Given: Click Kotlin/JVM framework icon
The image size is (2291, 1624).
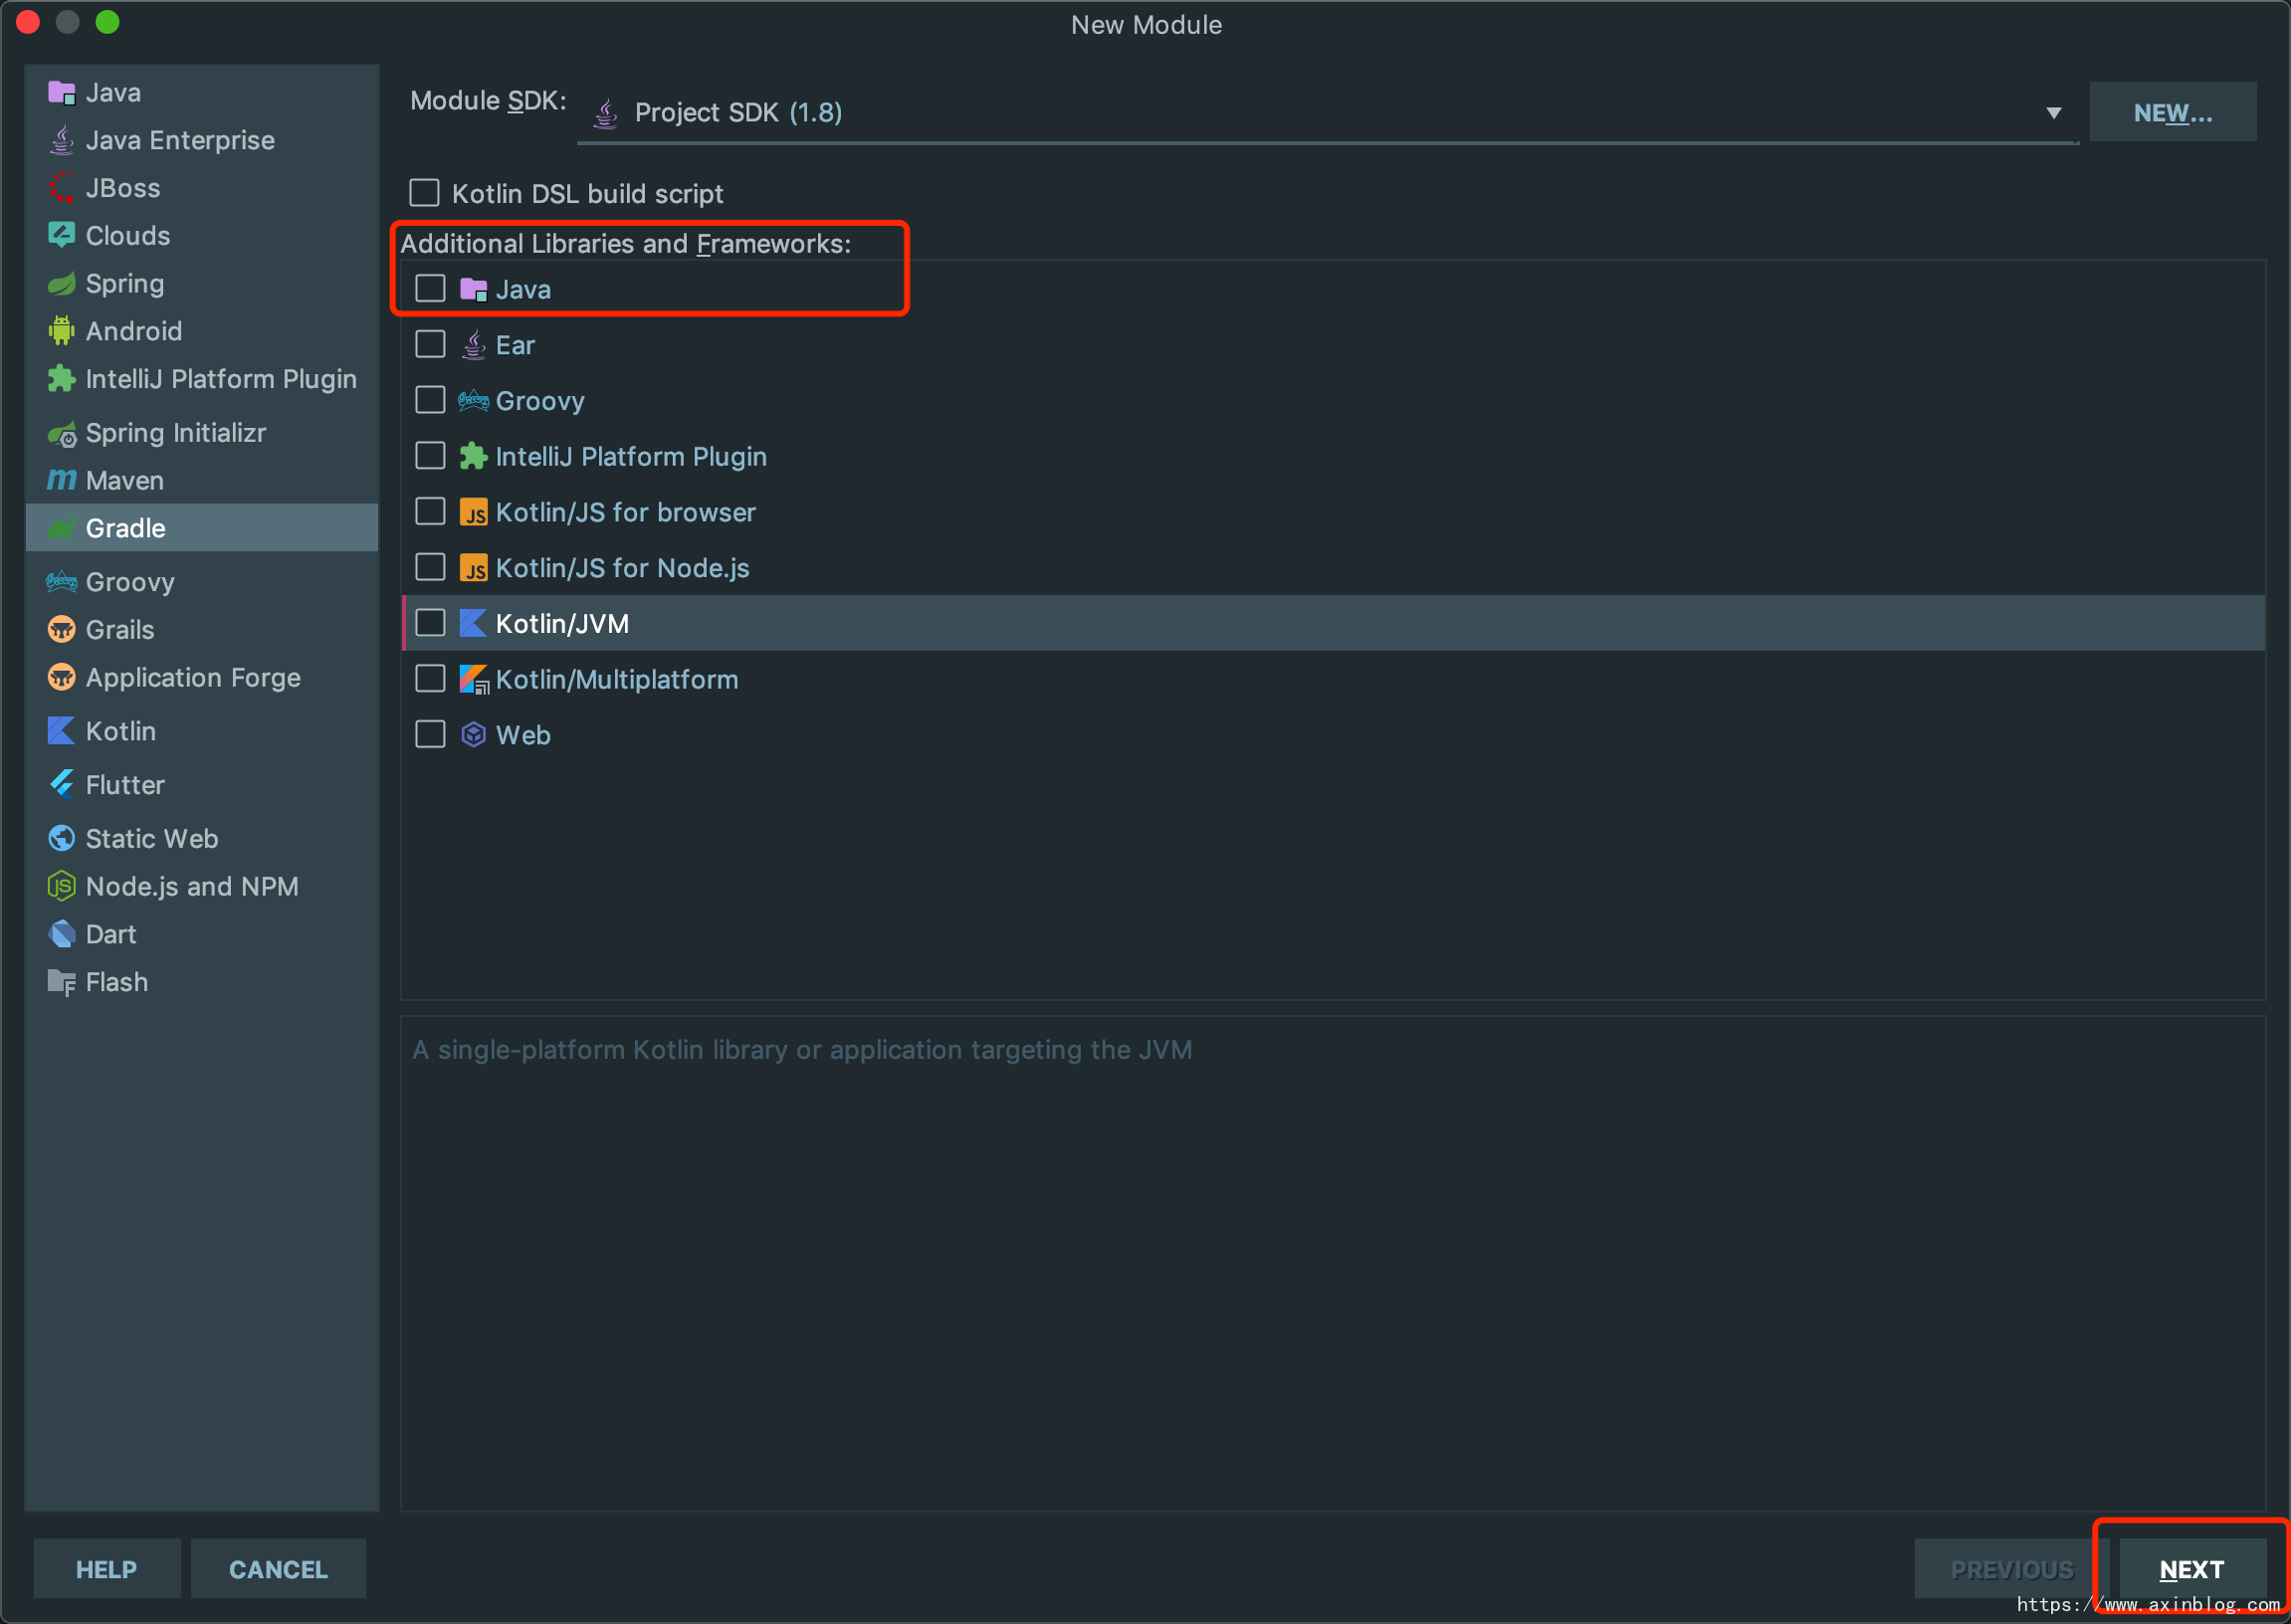Looking at the screenshot, I should pyautogui.click(x=473, y=623).
